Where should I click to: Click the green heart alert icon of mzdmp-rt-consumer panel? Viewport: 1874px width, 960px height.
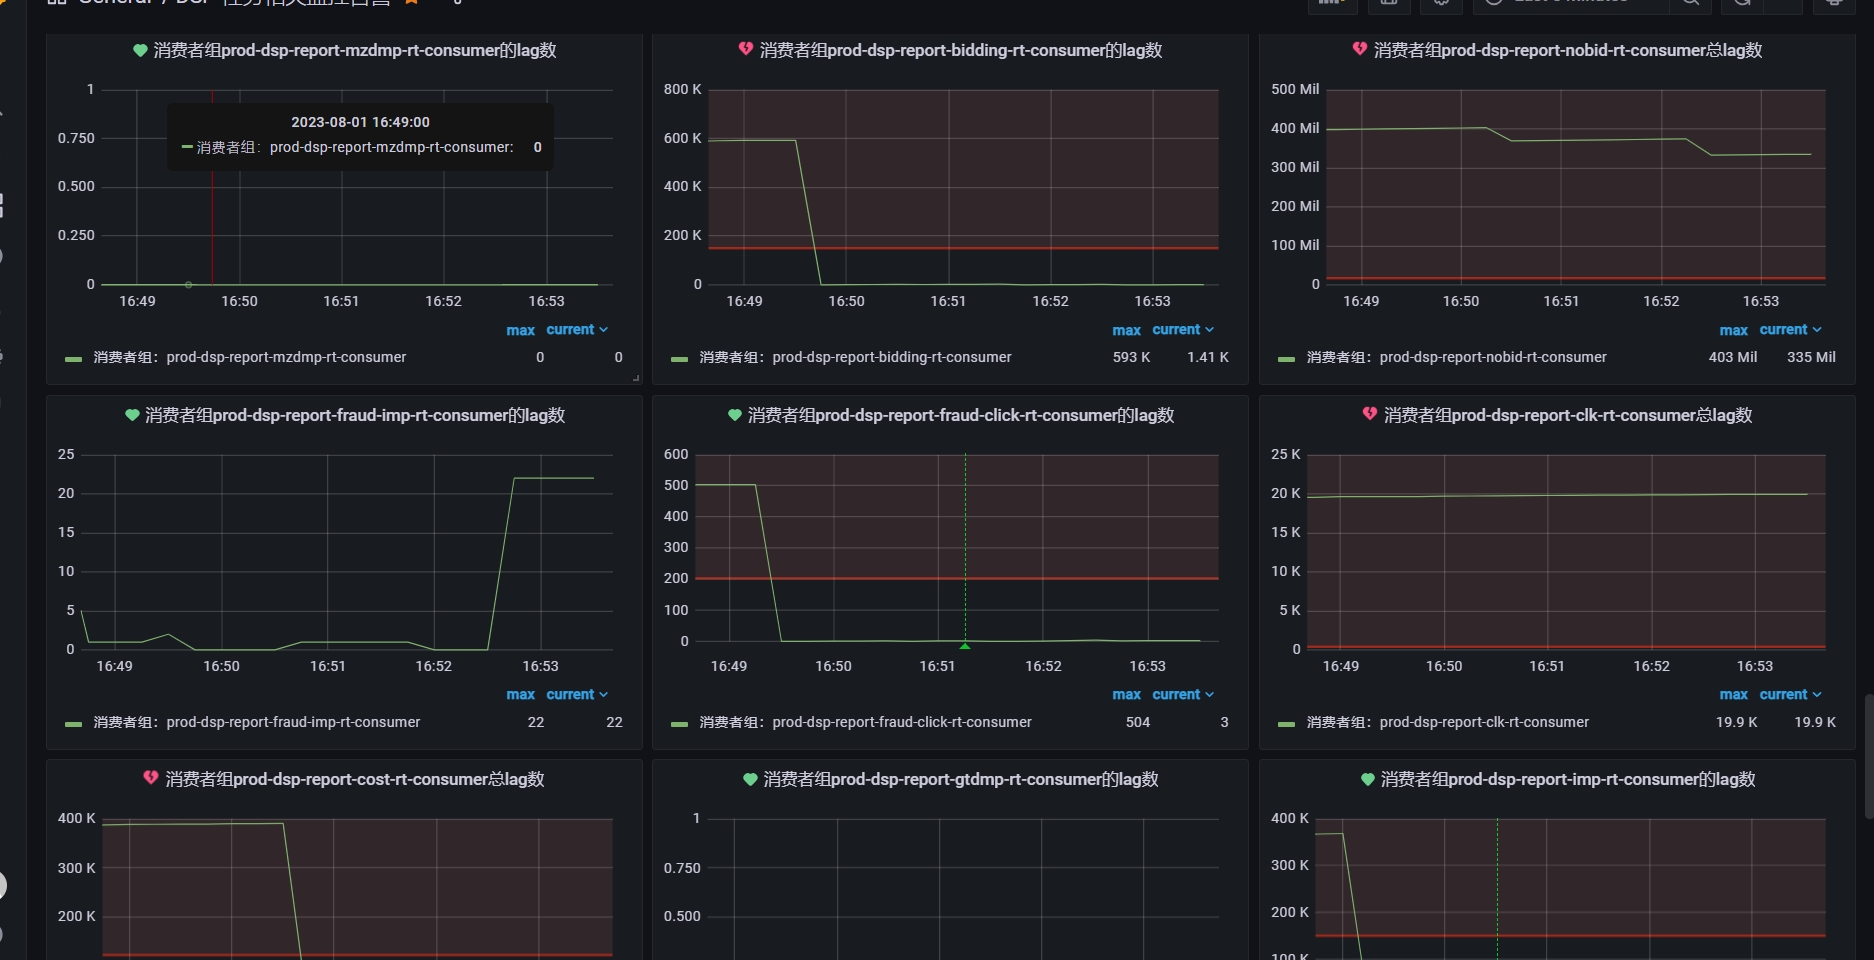click(x=140, y=50)
